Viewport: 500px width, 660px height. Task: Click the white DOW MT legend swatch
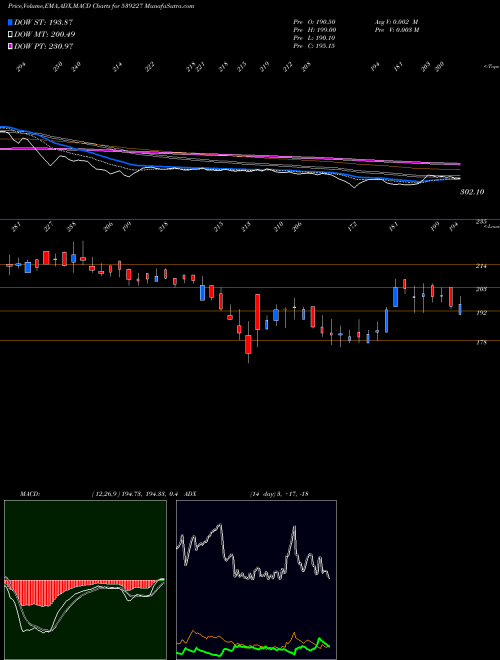(x=10, y=34)
